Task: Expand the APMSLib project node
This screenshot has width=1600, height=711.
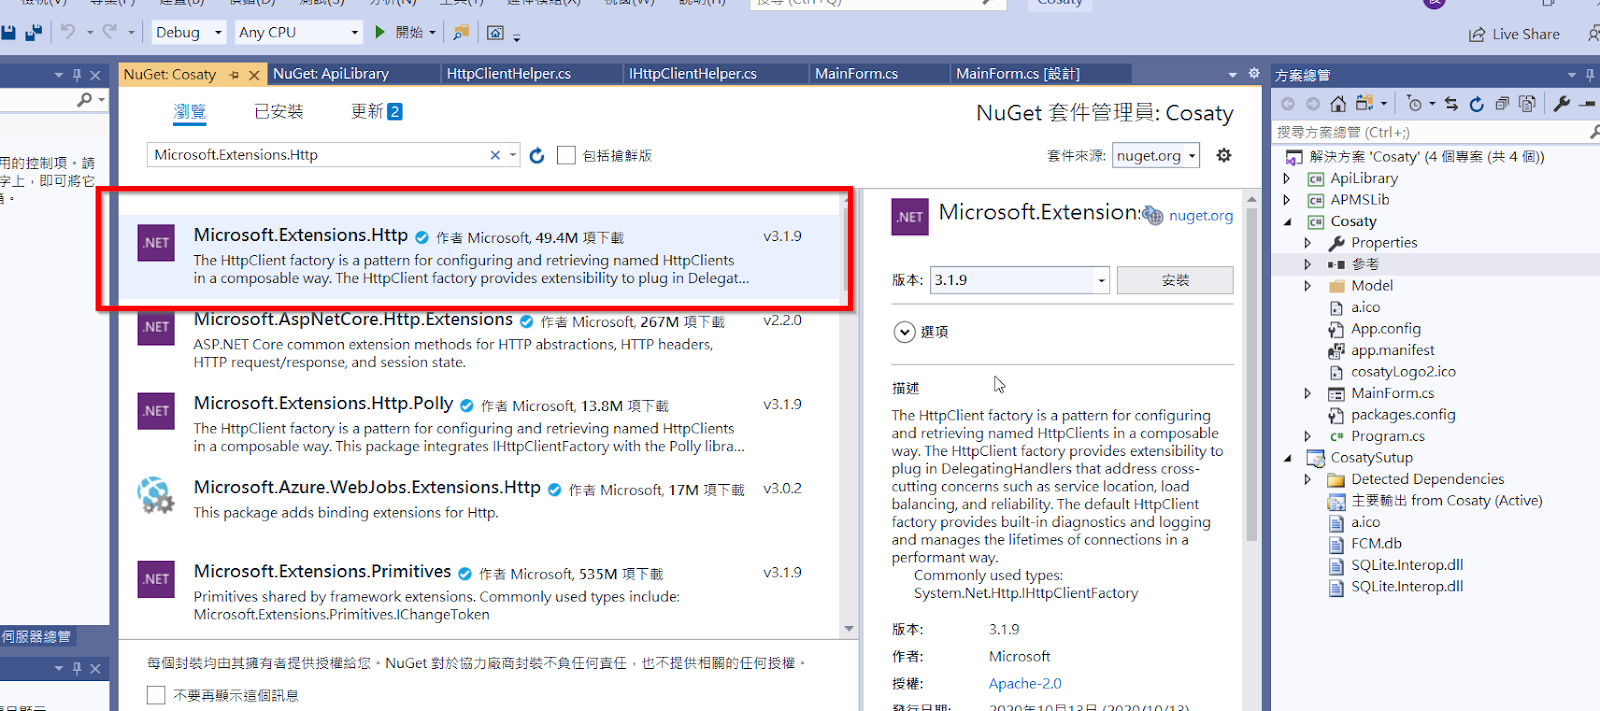Action: tap(1287, 200)
